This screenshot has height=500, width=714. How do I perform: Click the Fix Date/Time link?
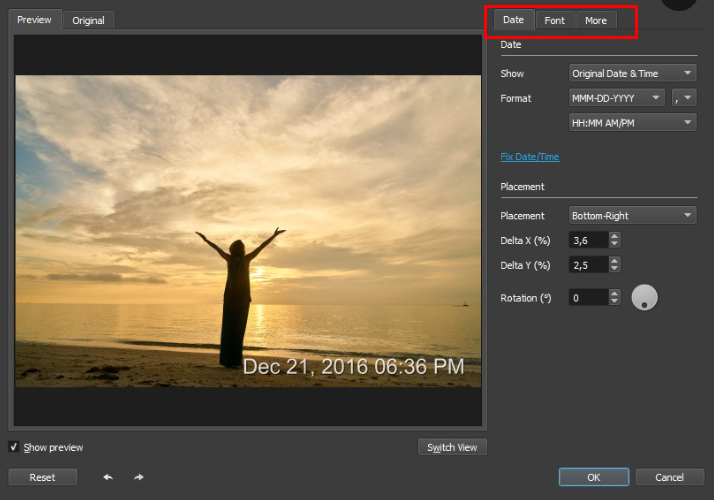[530, 157]
